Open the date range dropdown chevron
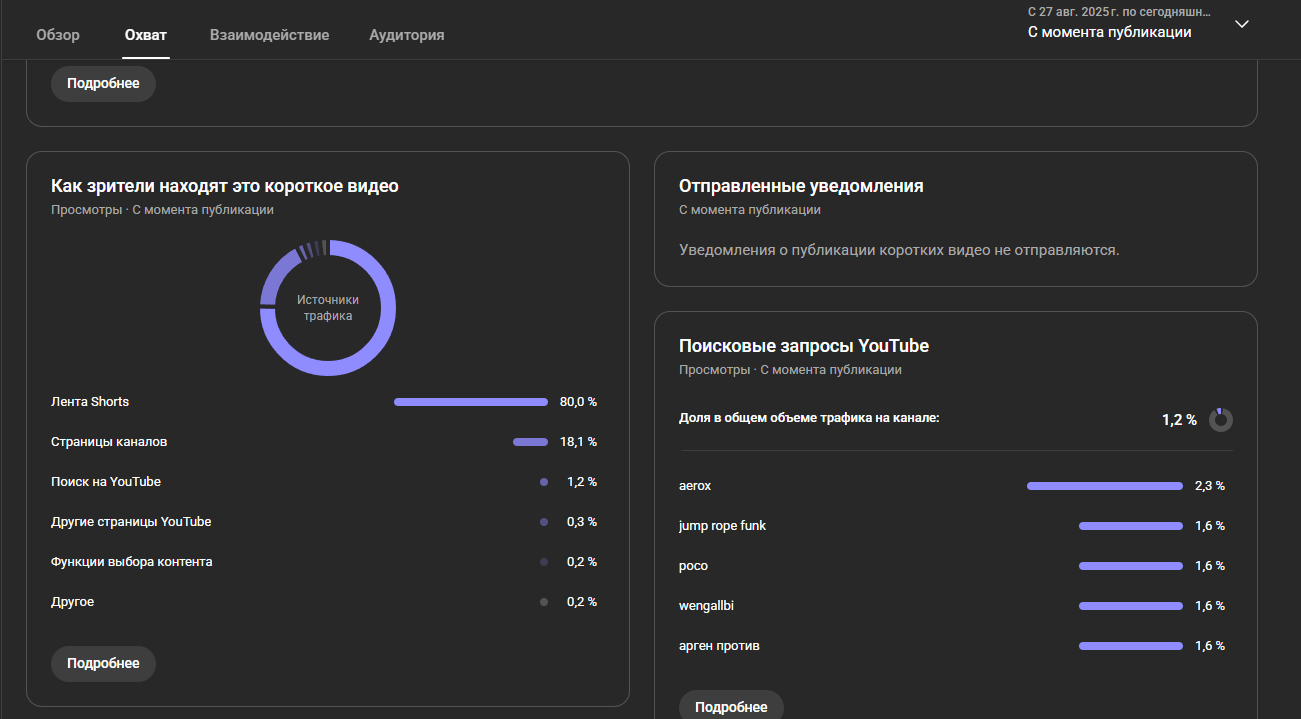The image size is (1301, 719). (1242, 24)
